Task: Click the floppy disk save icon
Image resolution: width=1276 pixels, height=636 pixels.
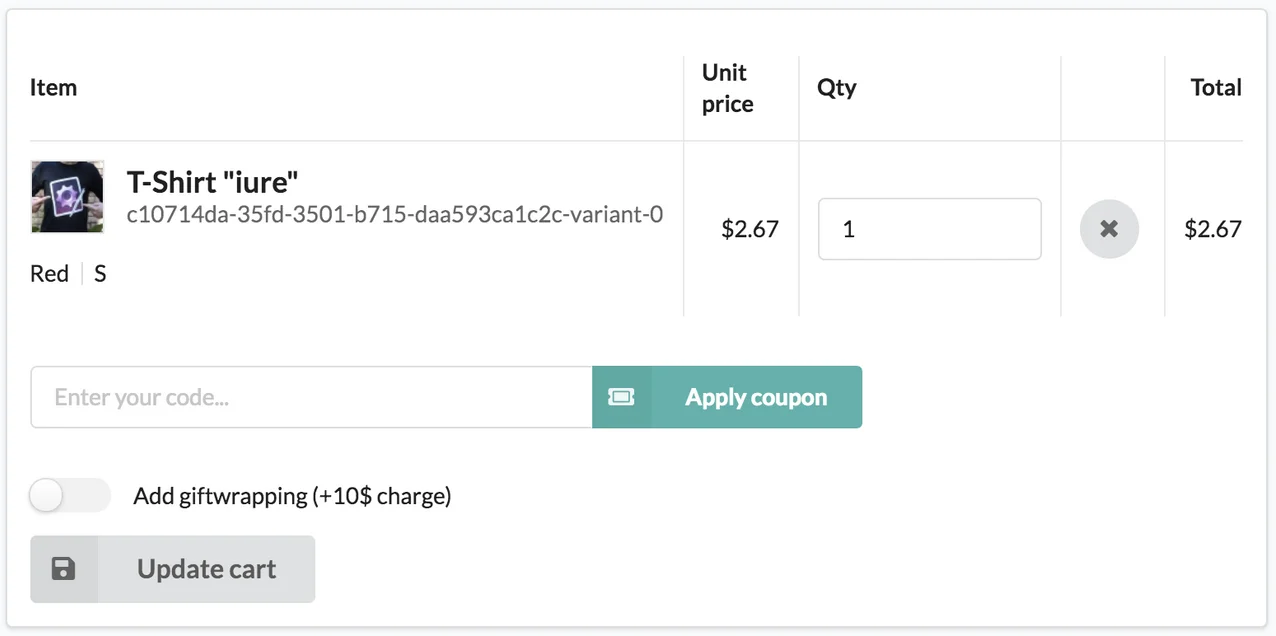Action: point(64,569)
